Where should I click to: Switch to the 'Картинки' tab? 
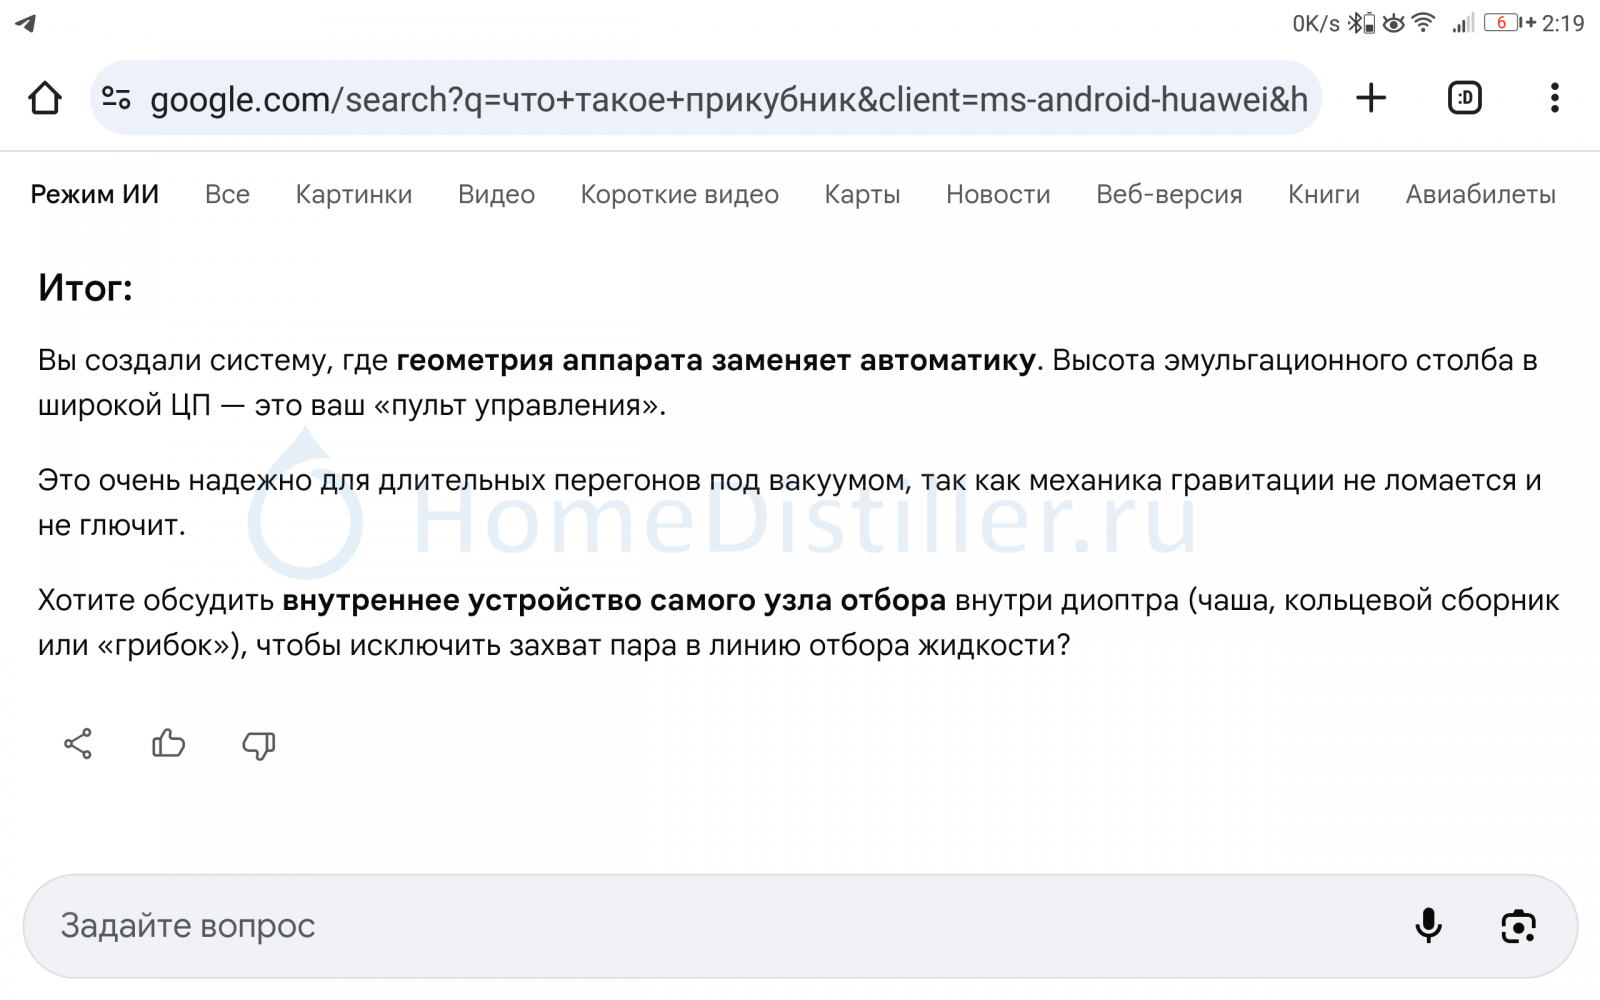354,194
